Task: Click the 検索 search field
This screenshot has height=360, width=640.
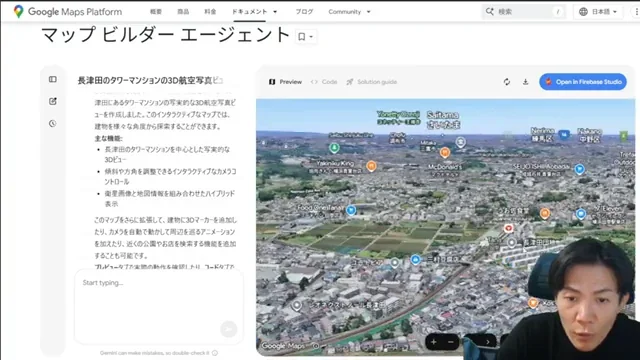Action: click(x=524, y=12)
